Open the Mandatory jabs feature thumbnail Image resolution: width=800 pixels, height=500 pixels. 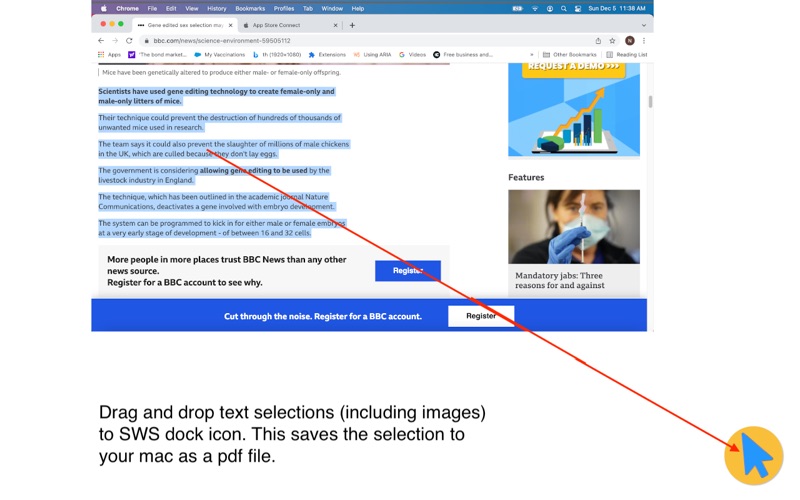click(x=573, y=227)
